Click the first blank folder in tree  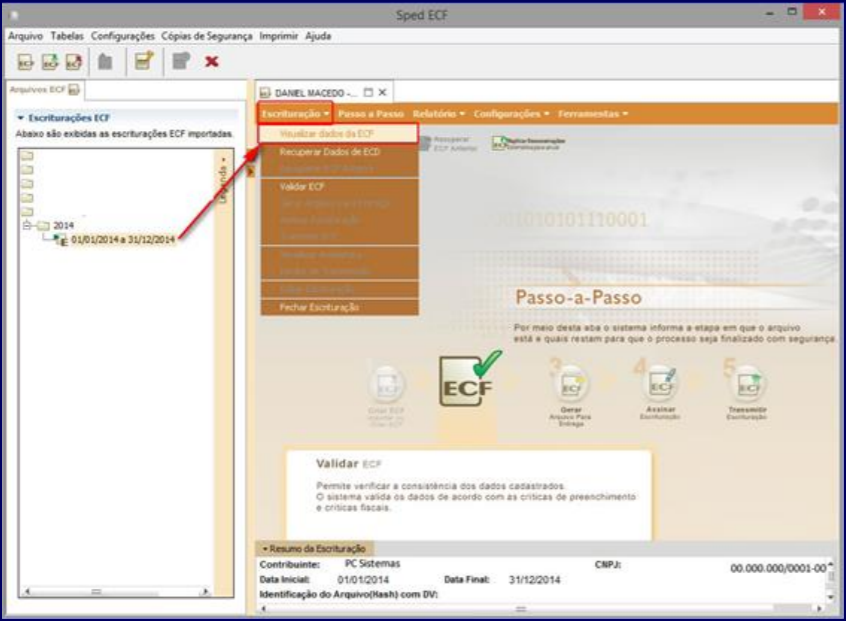[27, 156]
